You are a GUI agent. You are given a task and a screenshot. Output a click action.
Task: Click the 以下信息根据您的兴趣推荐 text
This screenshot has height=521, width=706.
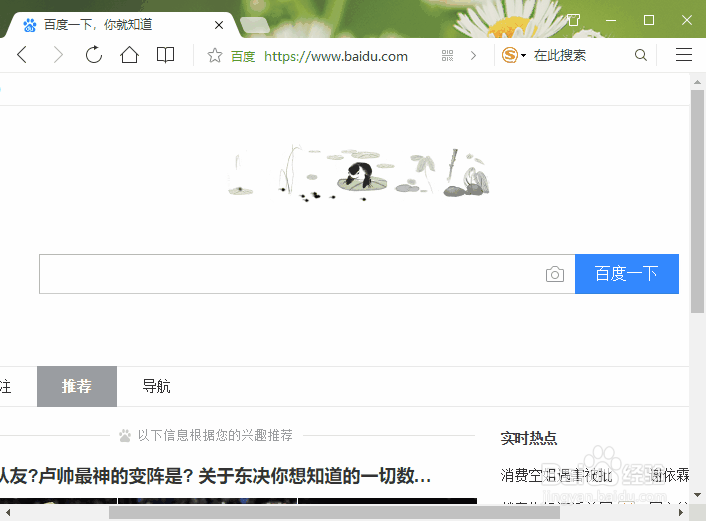215,435
